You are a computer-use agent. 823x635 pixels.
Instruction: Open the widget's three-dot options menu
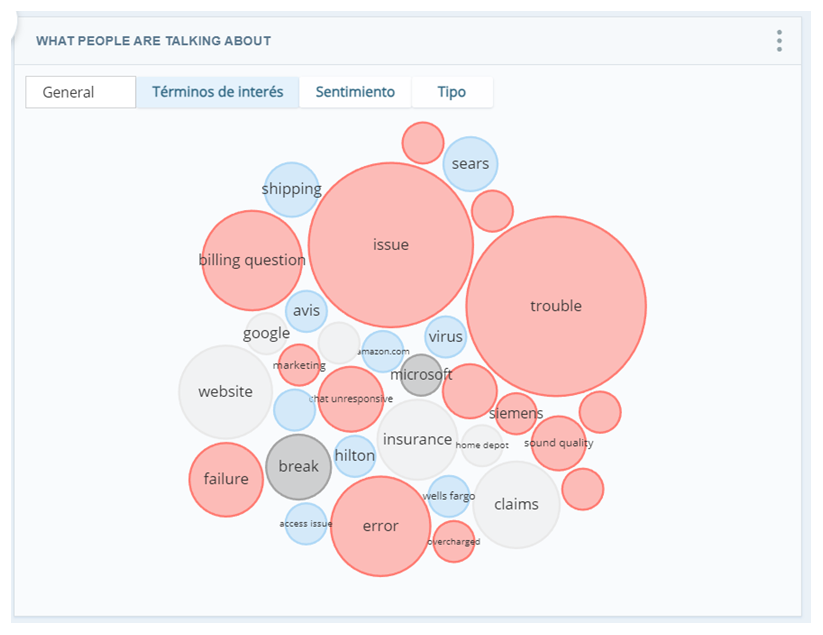coord(779,41)
